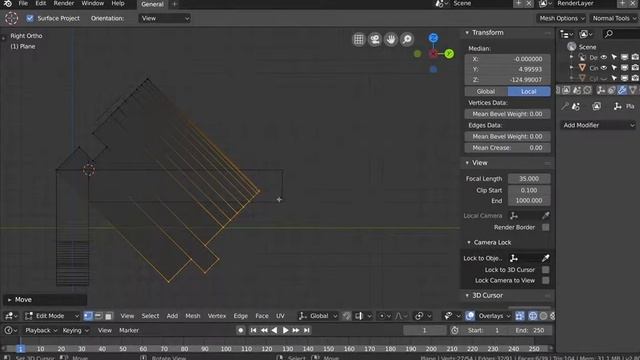Screen dimensions: 640x360
Task: Toggle X-ray display button
Action: (520, 316)
